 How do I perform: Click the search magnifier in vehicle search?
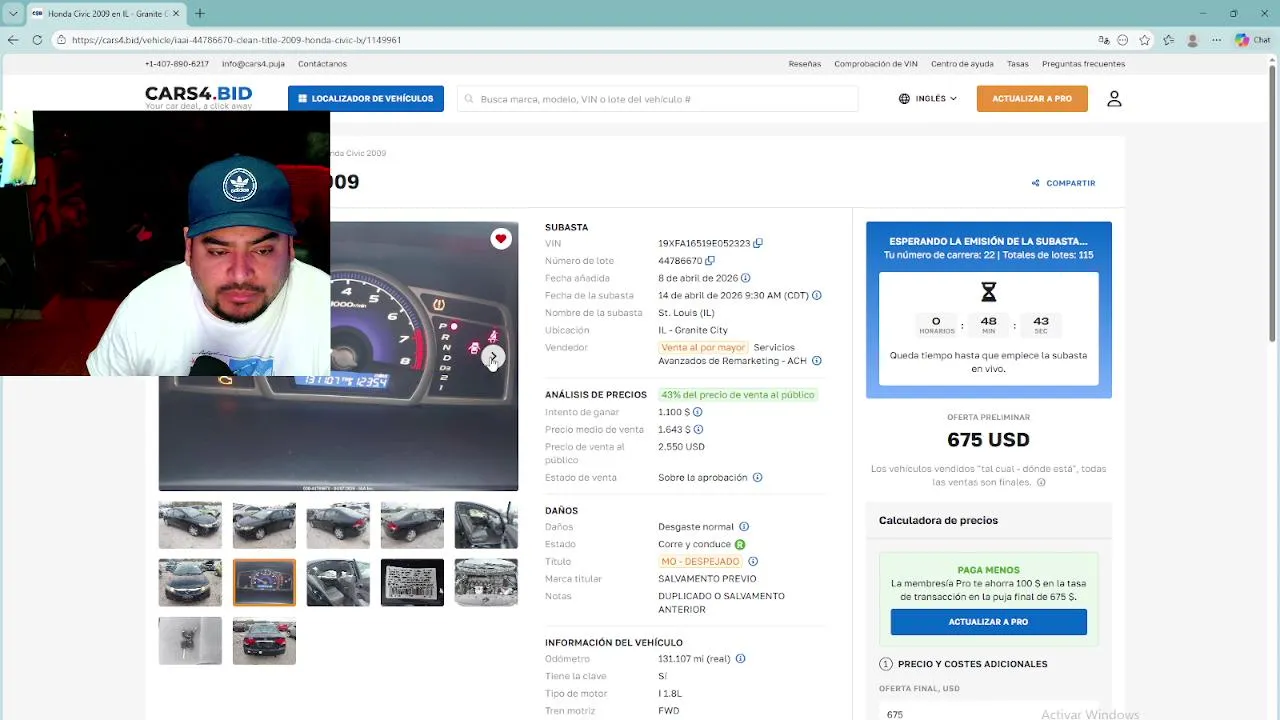coord(469,99)
